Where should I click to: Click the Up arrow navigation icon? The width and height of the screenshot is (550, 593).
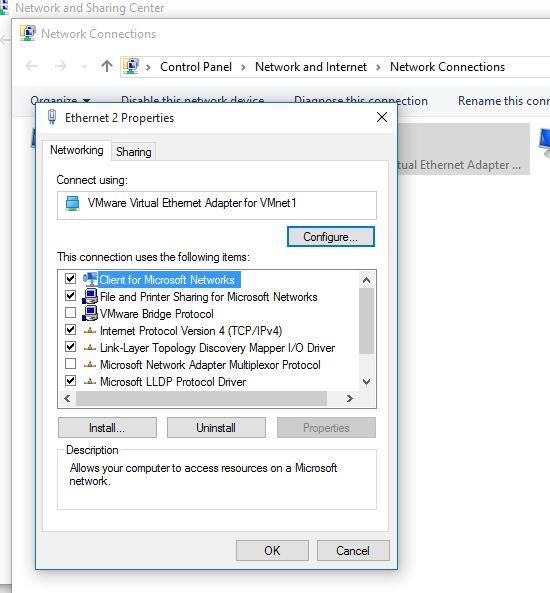tap(107, 67)
